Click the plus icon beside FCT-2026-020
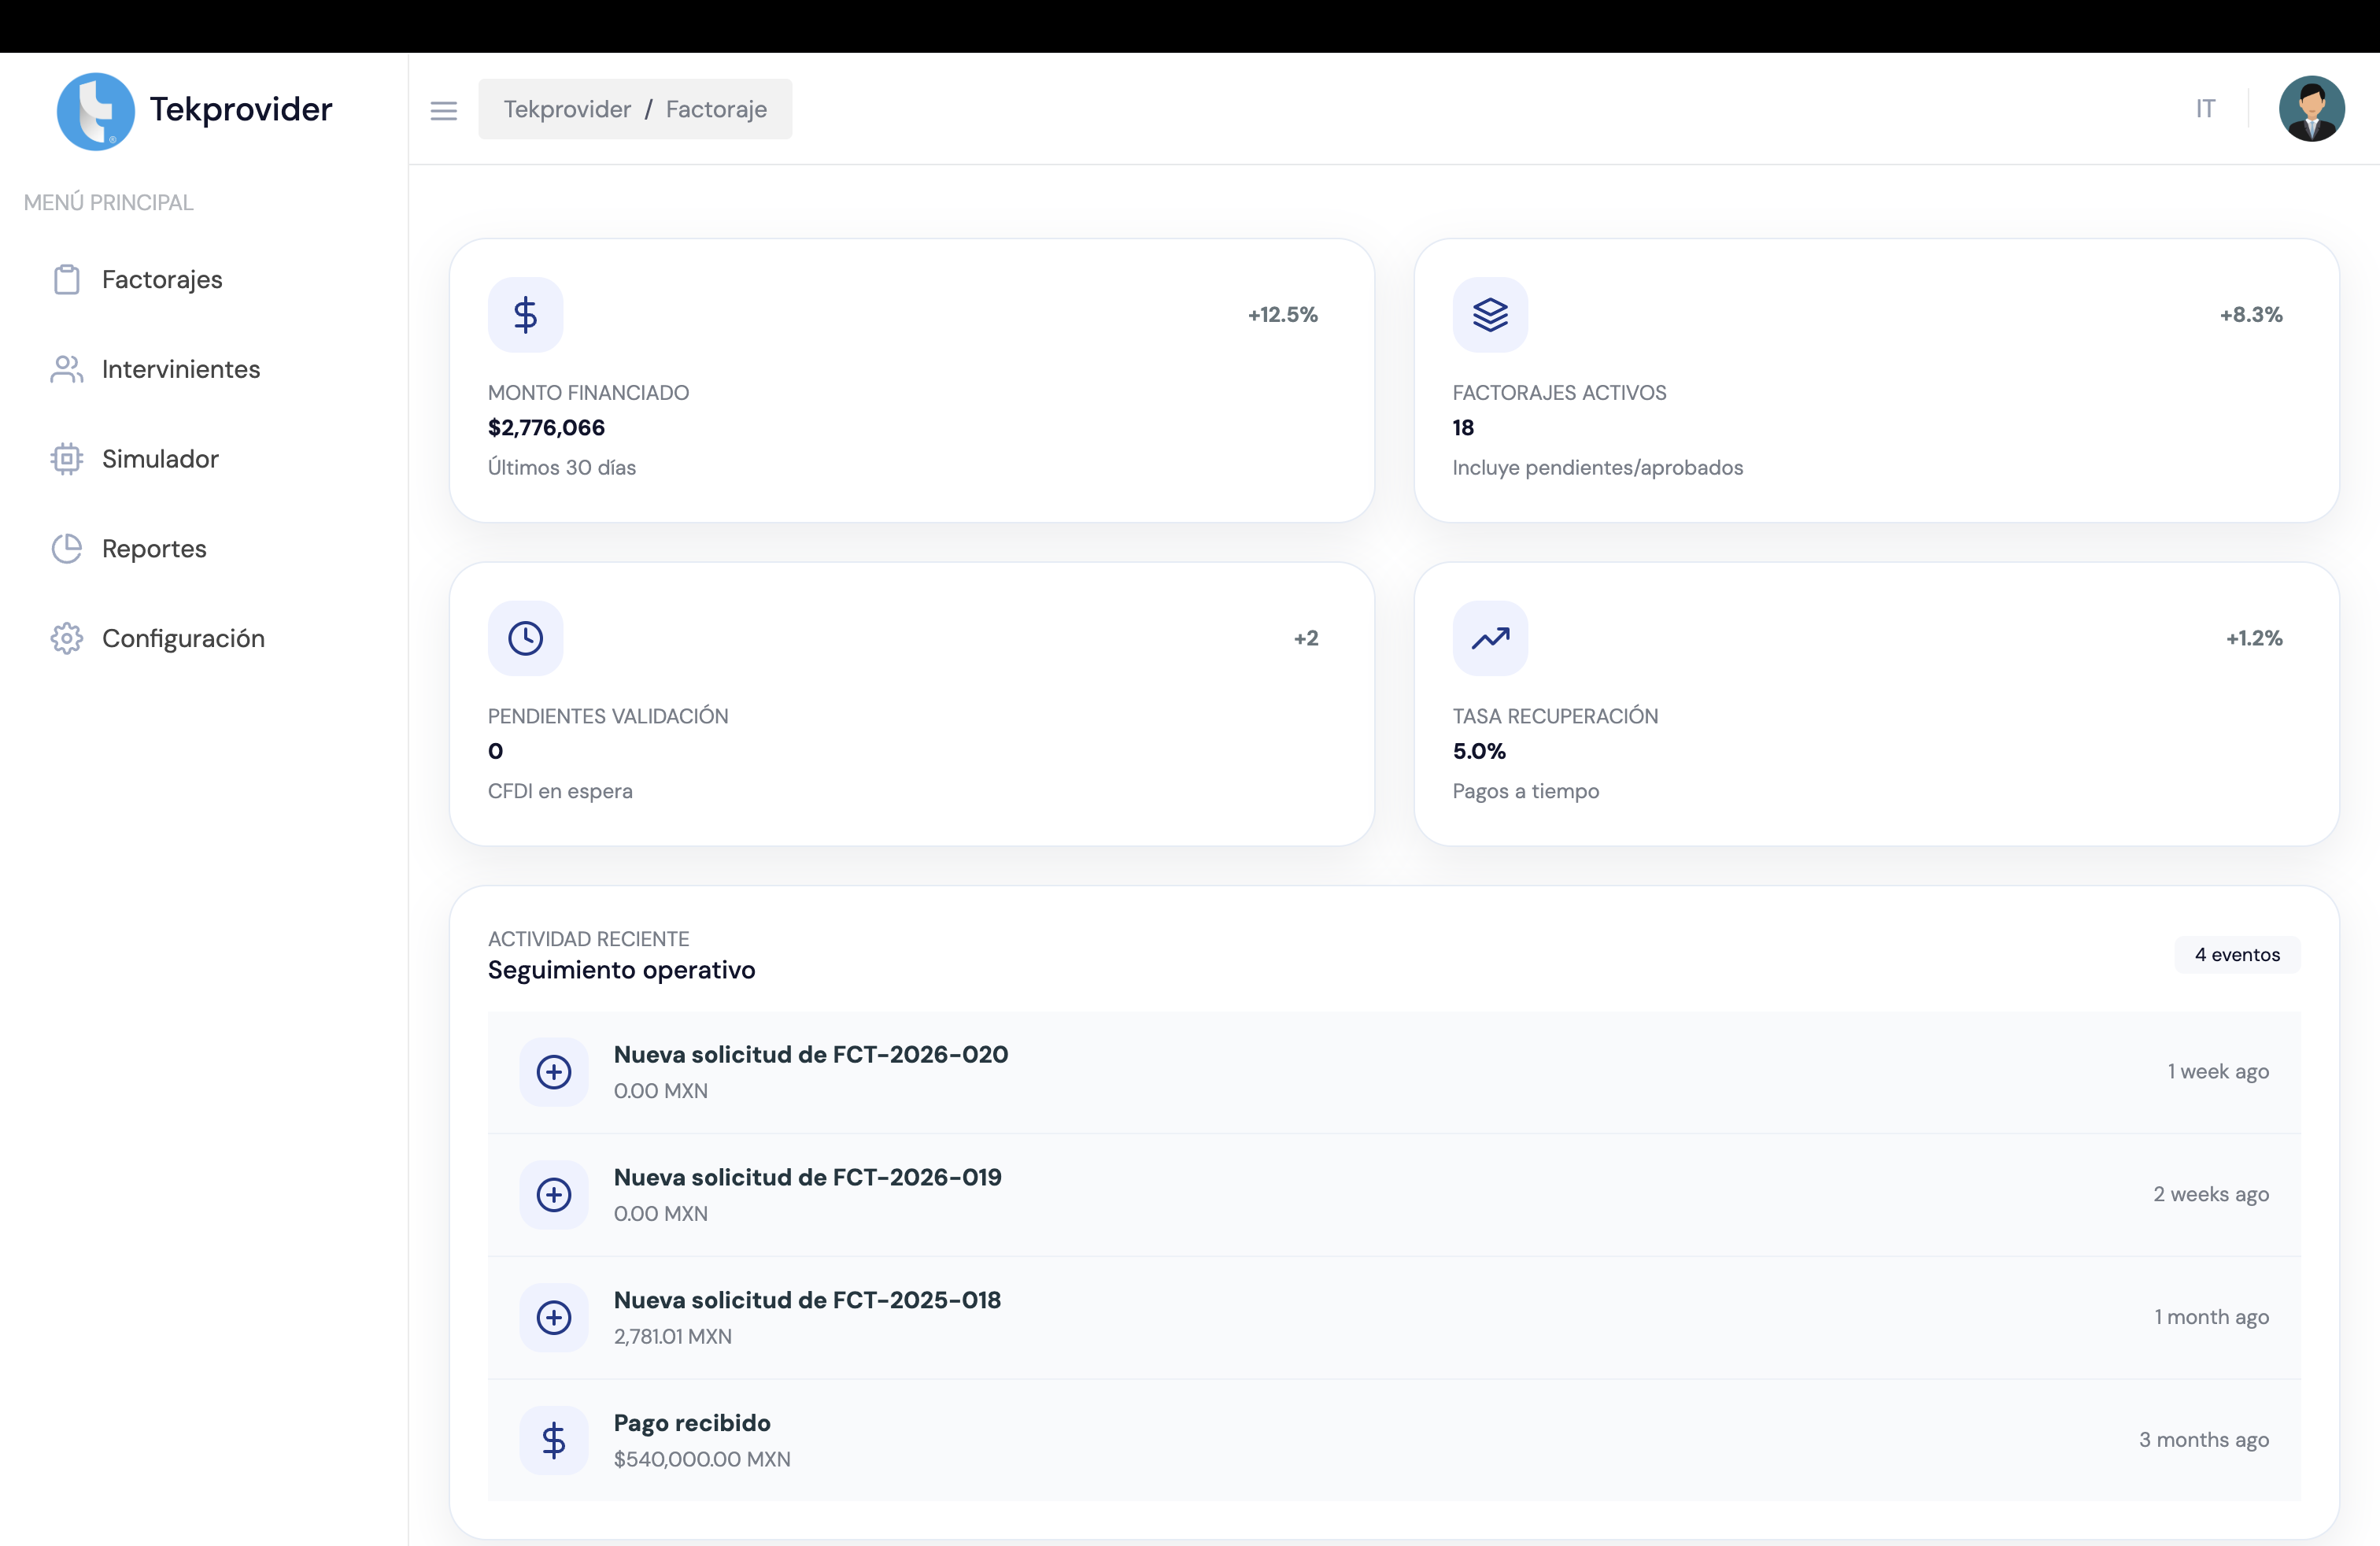 (x=553, y=1071)
